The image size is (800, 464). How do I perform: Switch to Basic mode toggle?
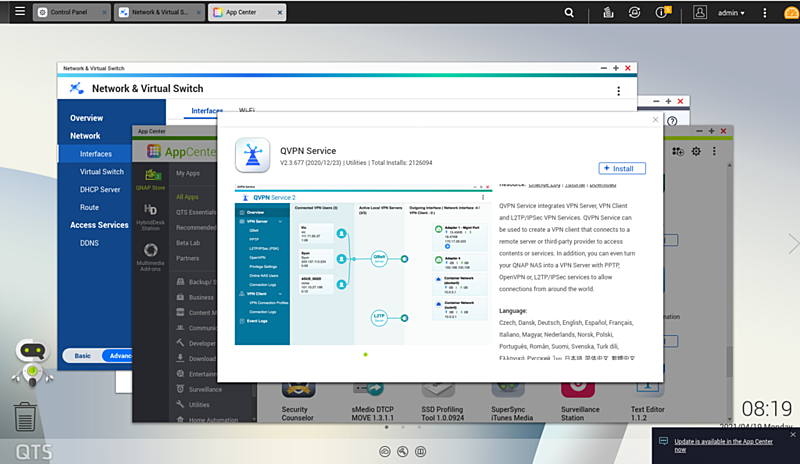click(x=83, y=356)
